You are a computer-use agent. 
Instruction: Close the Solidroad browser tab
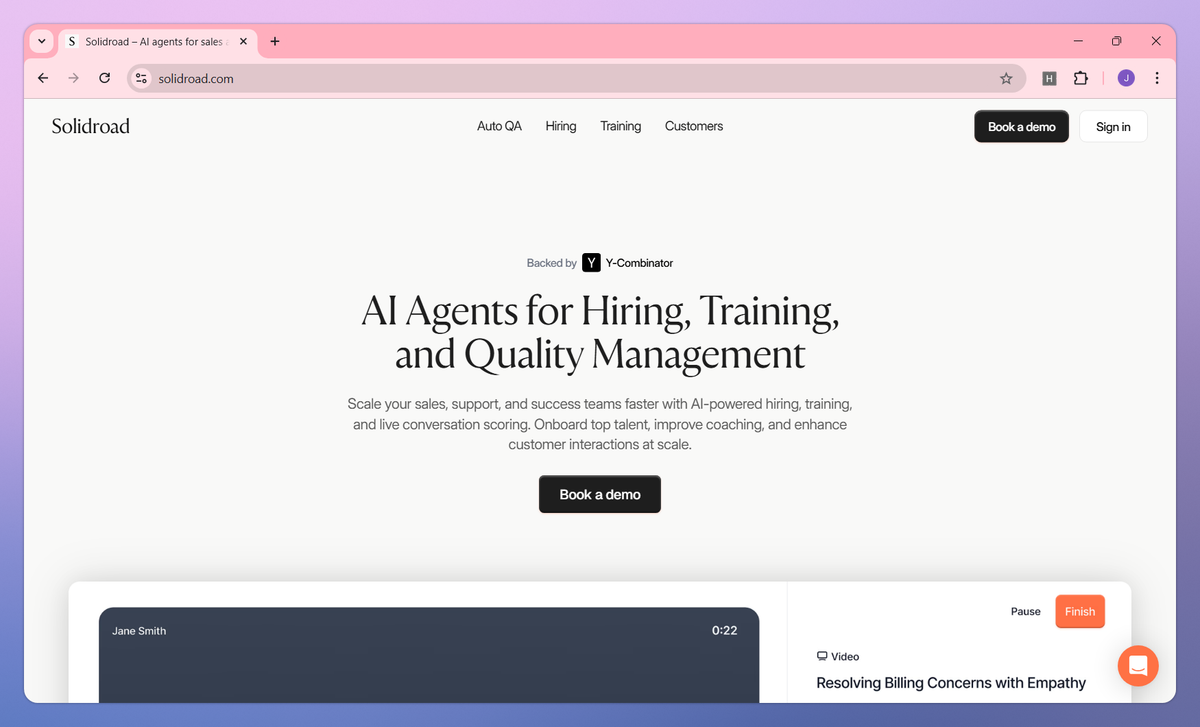tap(243, 42)
